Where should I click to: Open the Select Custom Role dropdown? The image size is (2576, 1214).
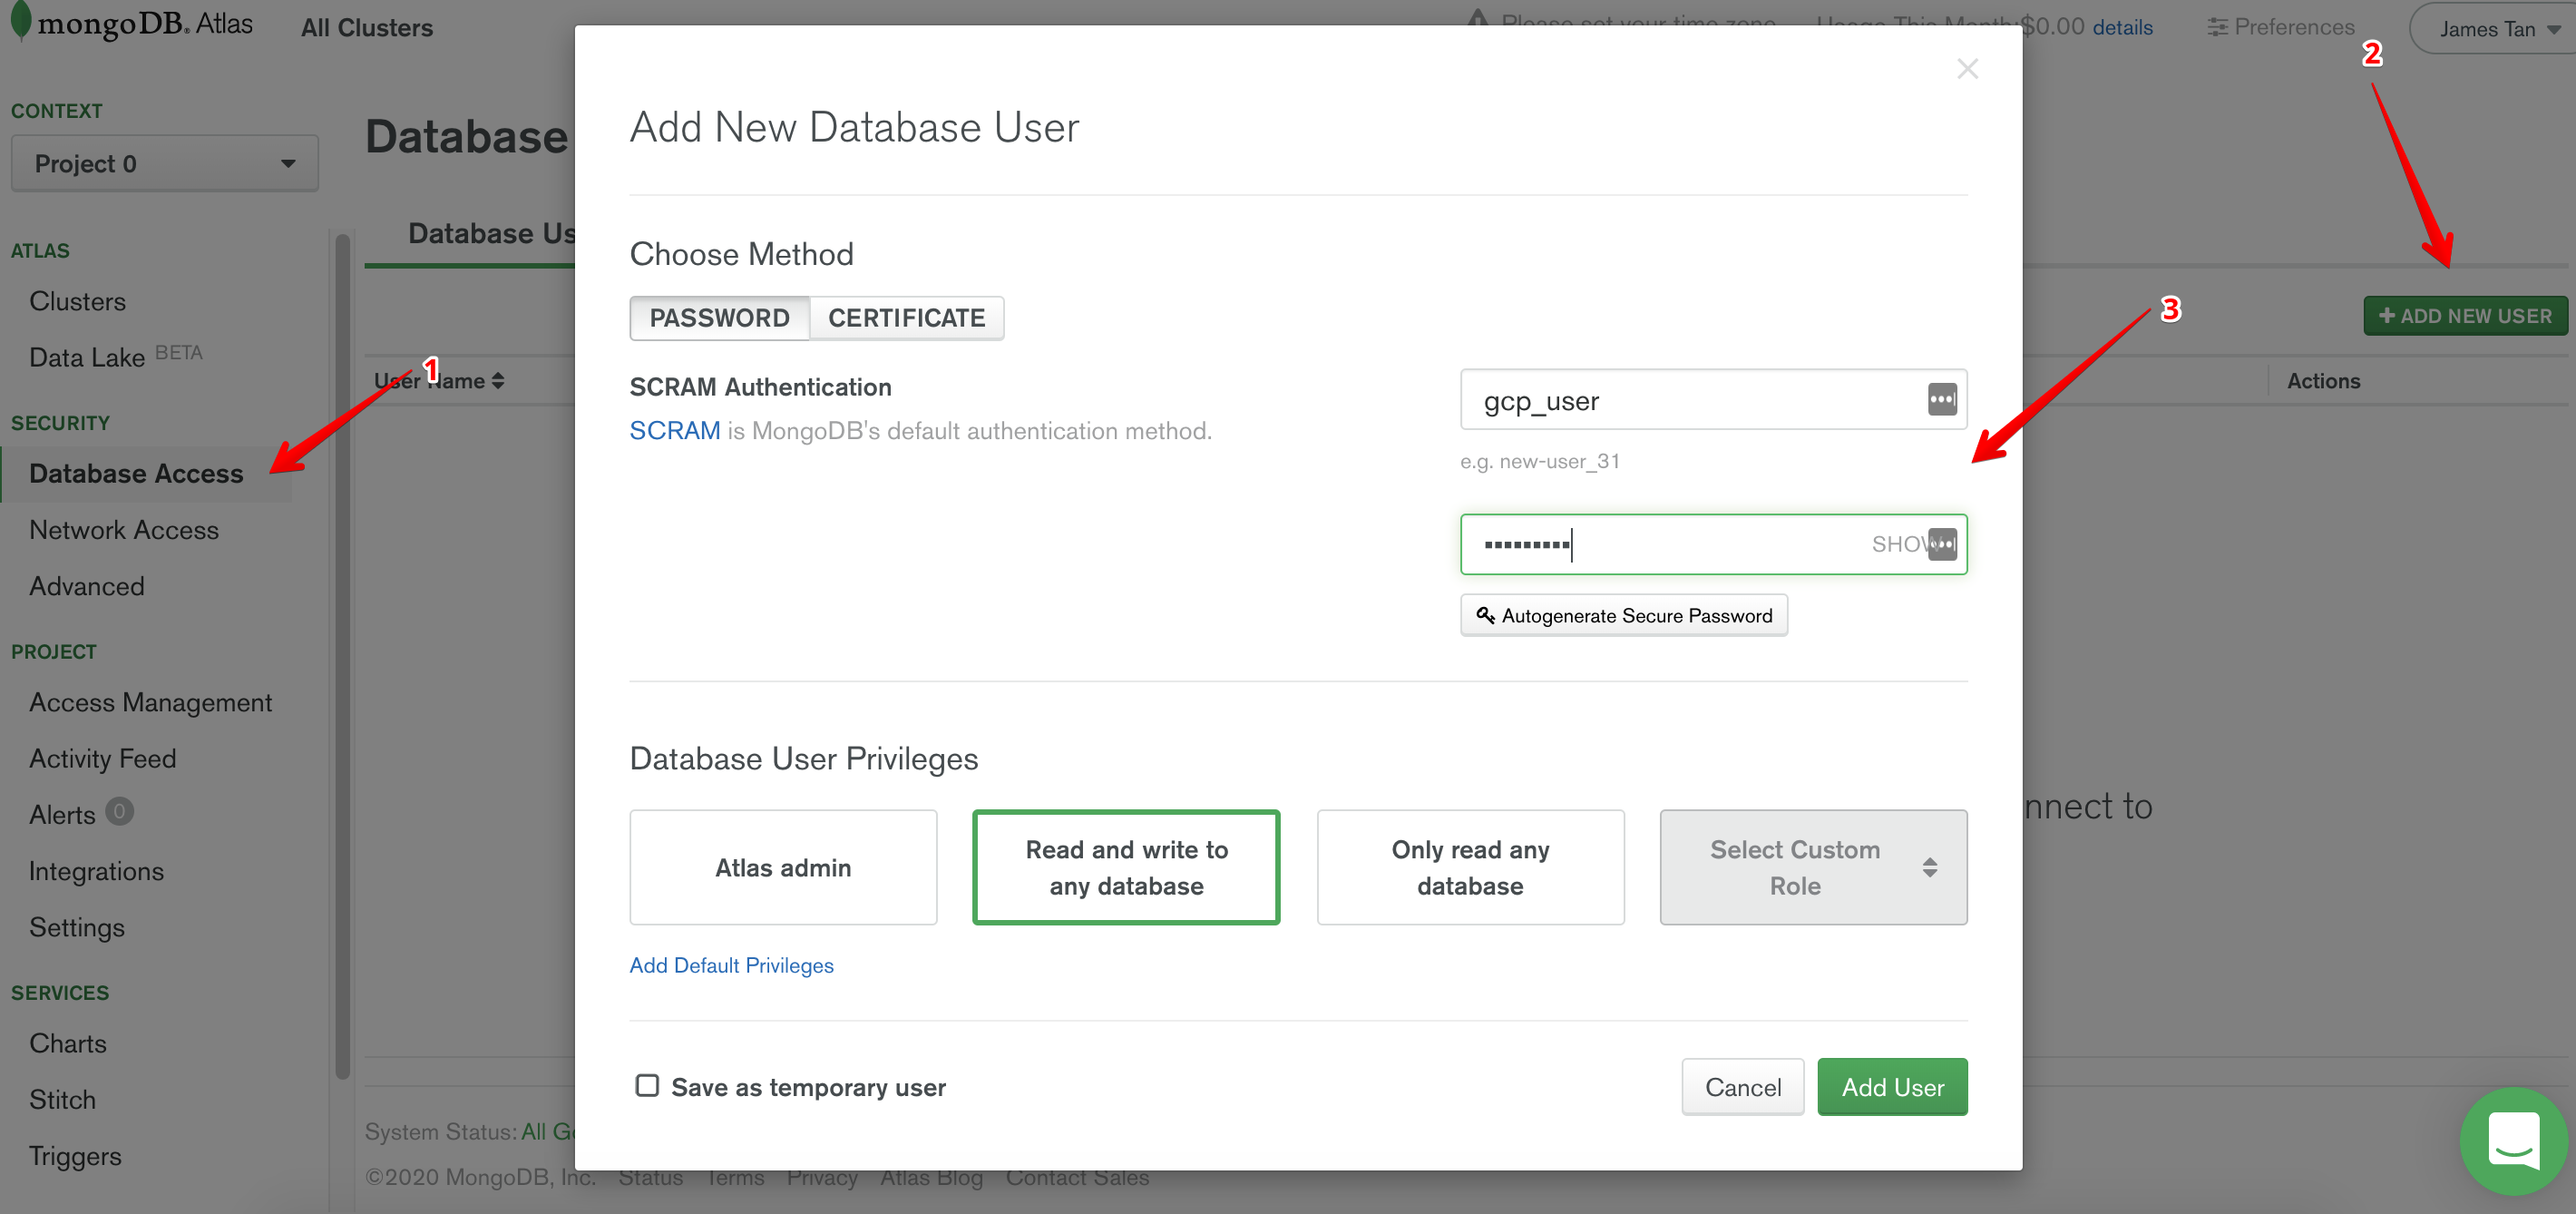(x=1812, y=867)
